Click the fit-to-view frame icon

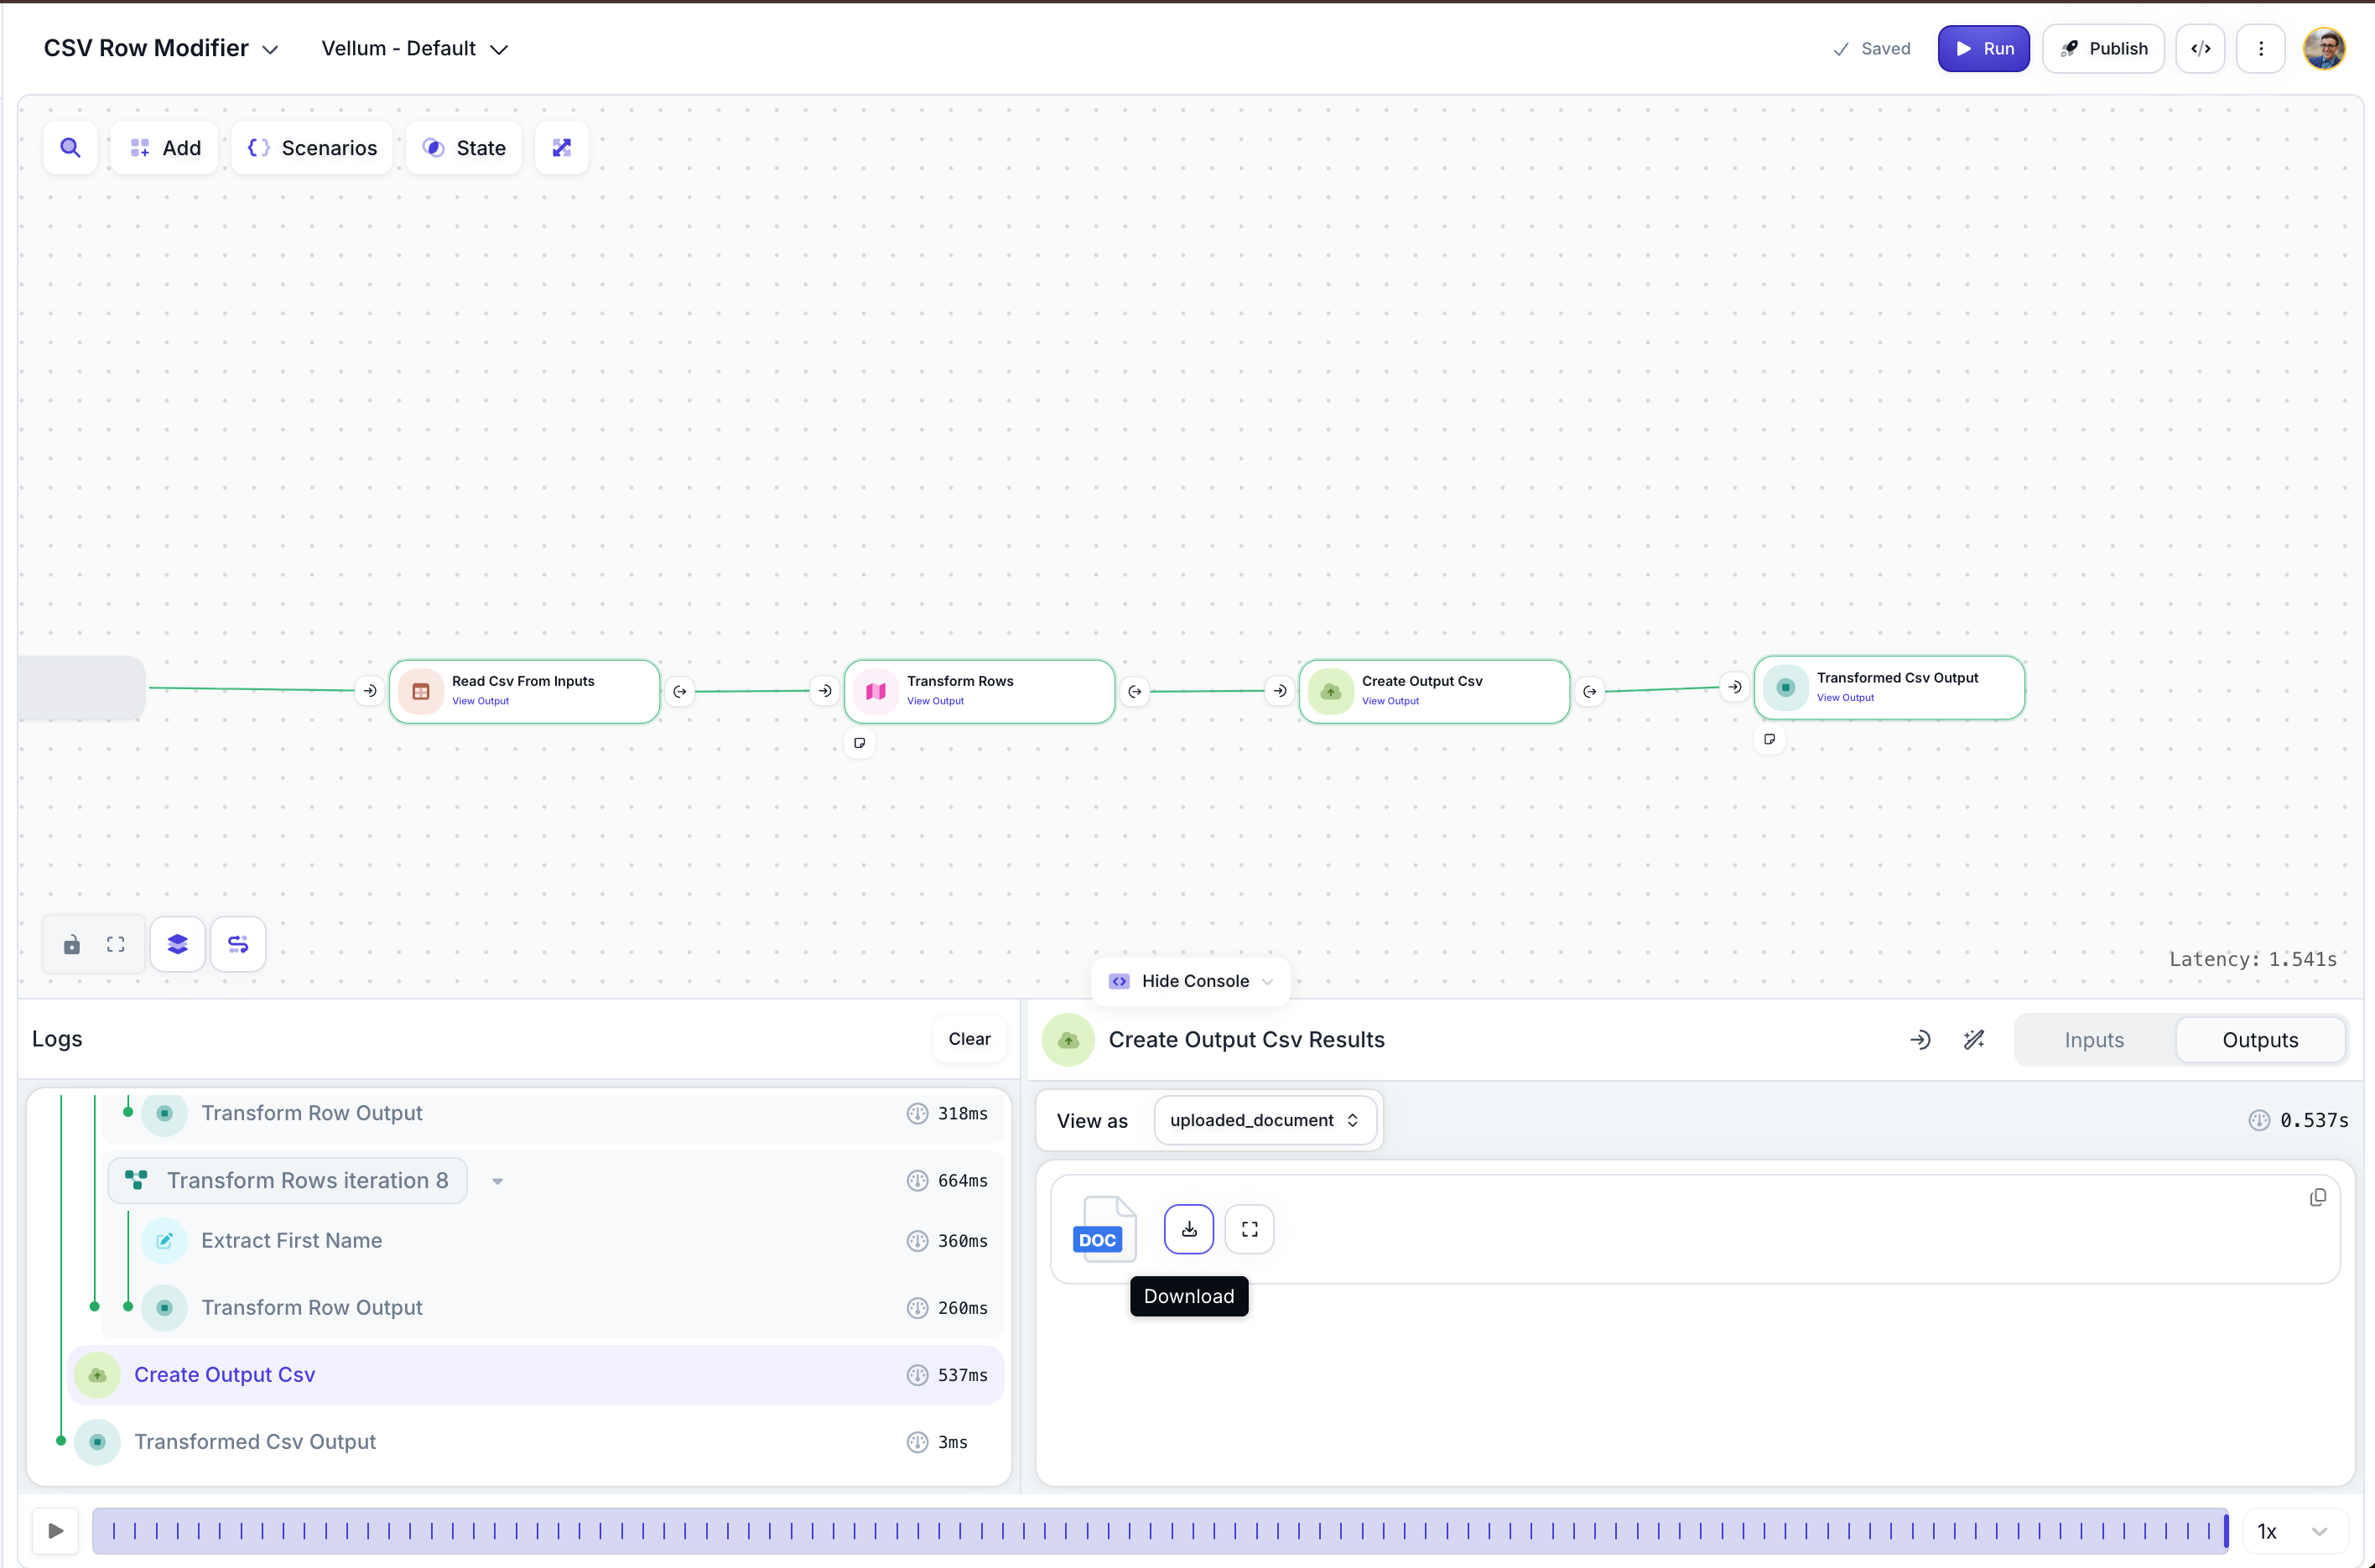116,944
